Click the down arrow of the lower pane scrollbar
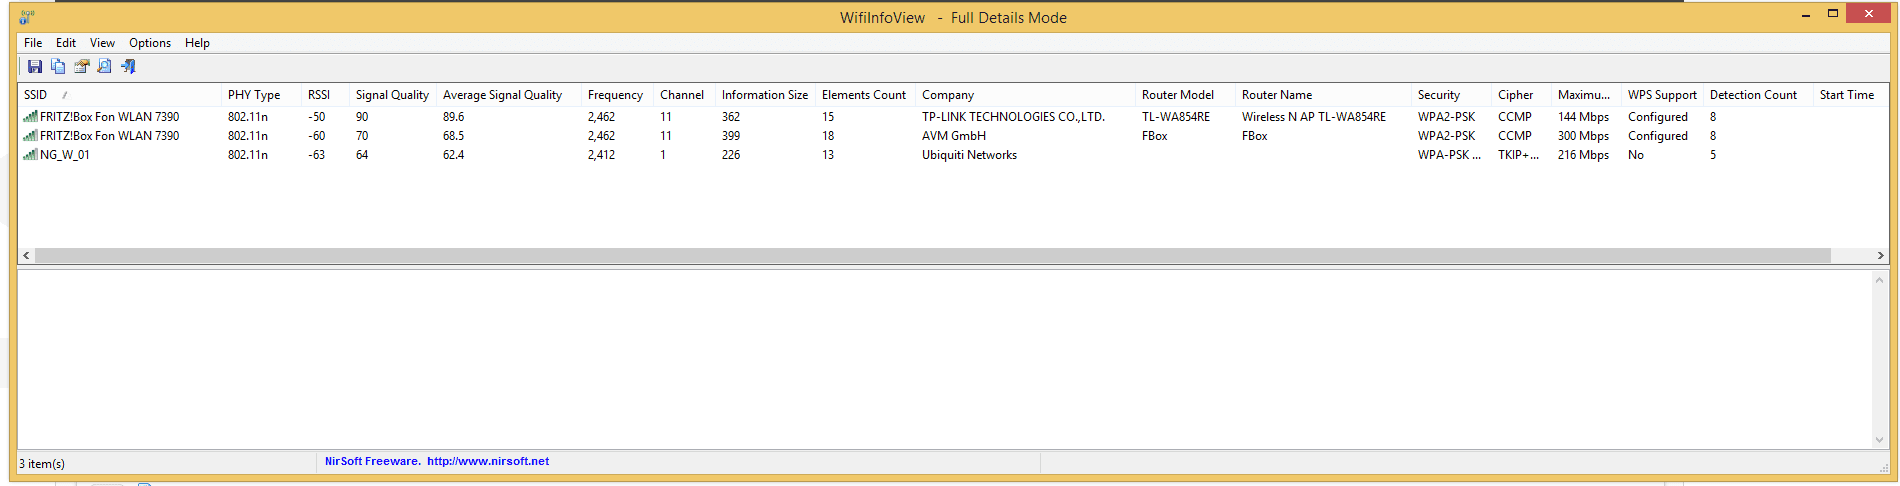The width and height of the screenshot is (1900, 486). tap(1879, 440)
